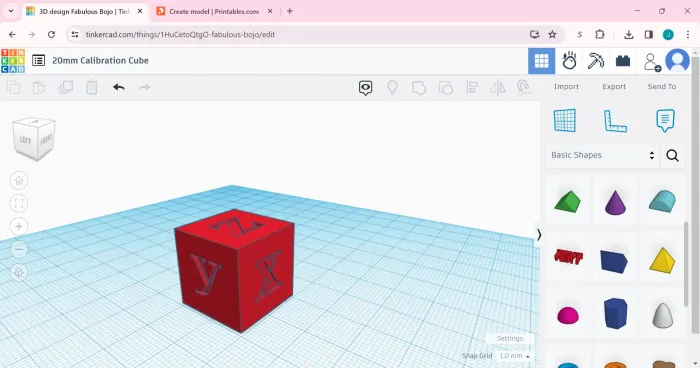Toggle the notes visibility eye icon

point(366,88)
